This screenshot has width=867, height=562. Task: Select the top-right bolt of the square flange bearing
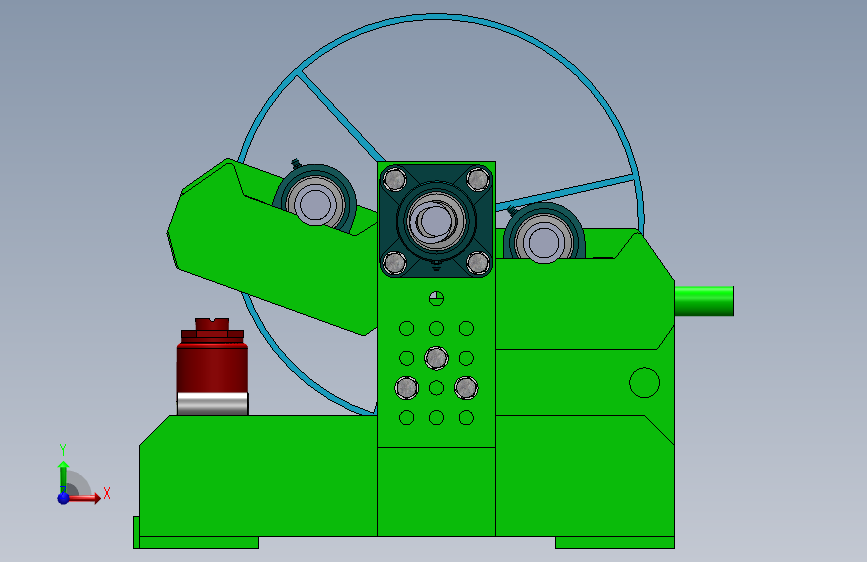pos(478,179)
